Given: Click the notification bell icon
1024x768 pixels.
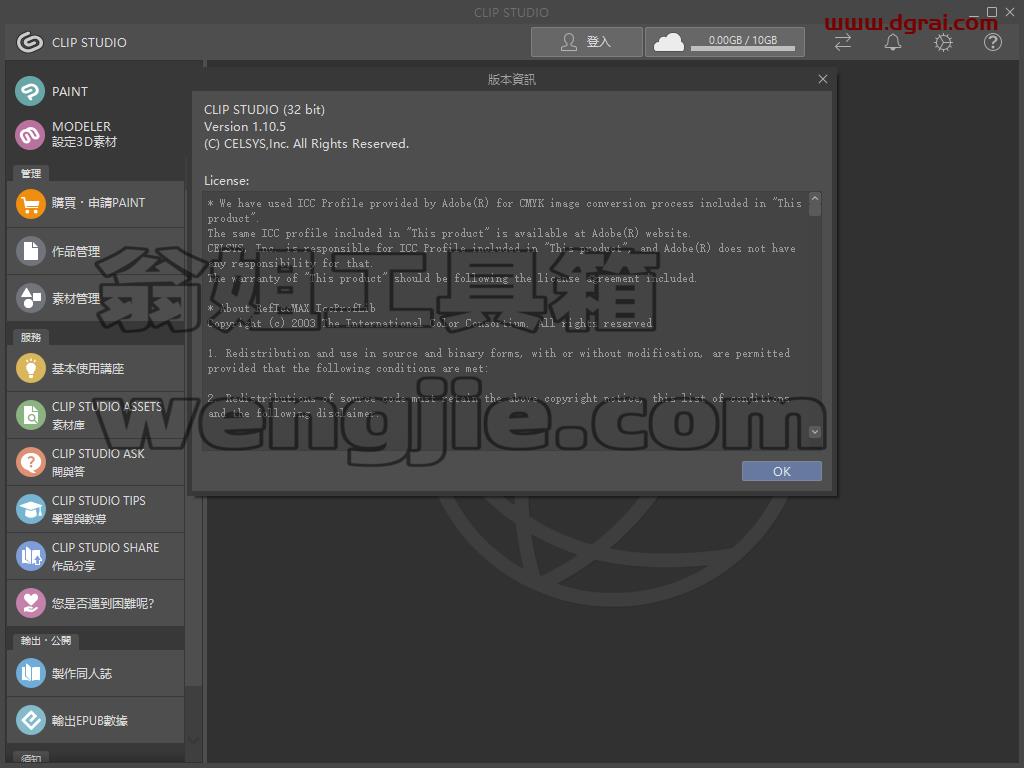Looking at the screenshot, I should [x=893, y=42].
